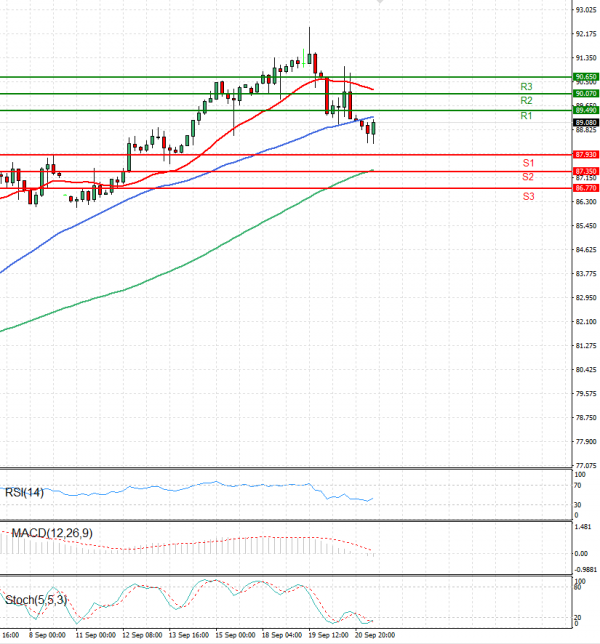Click the 1.481 MACD axis value
This screenshot has height=644, width=600.
[583, 527]
